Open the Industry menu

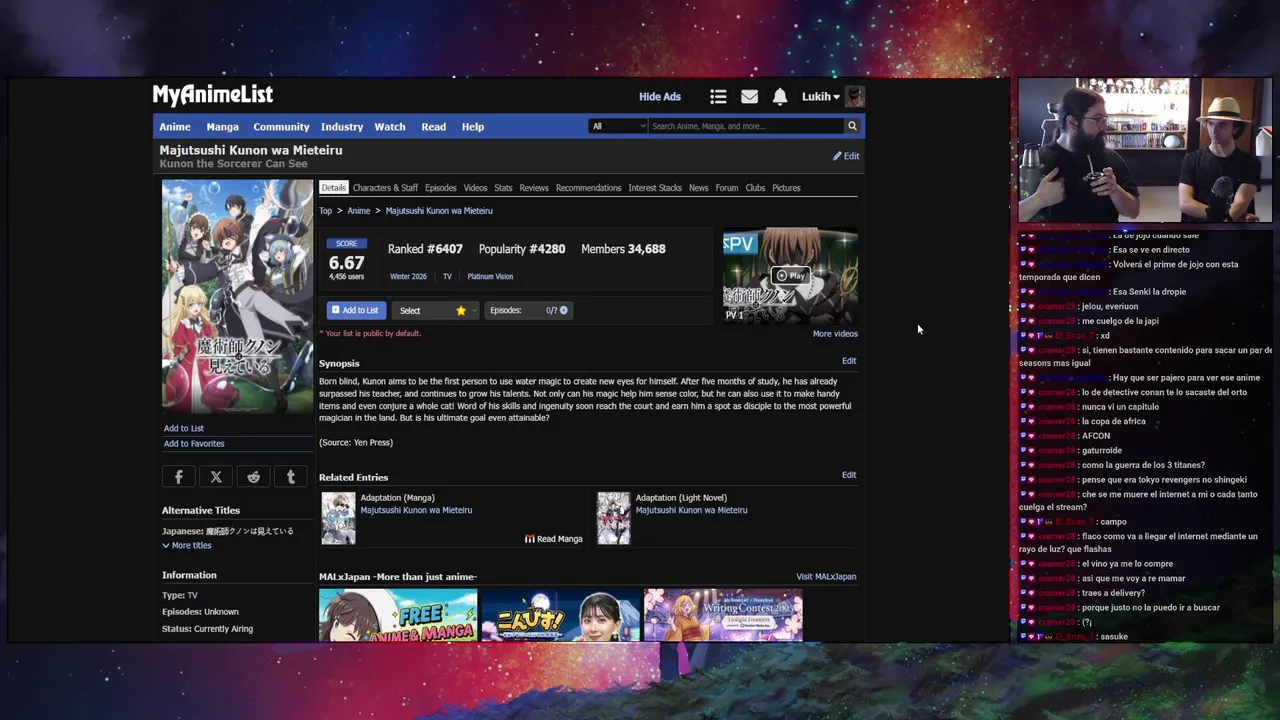pyautogui.click(x=342, y=127)
